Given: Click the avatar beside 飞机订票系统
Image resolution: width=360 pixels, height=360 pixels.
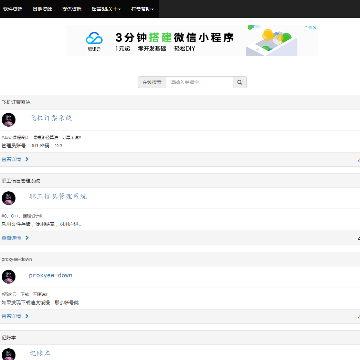Looking at the screenshot, I should [x=9, y=120].
